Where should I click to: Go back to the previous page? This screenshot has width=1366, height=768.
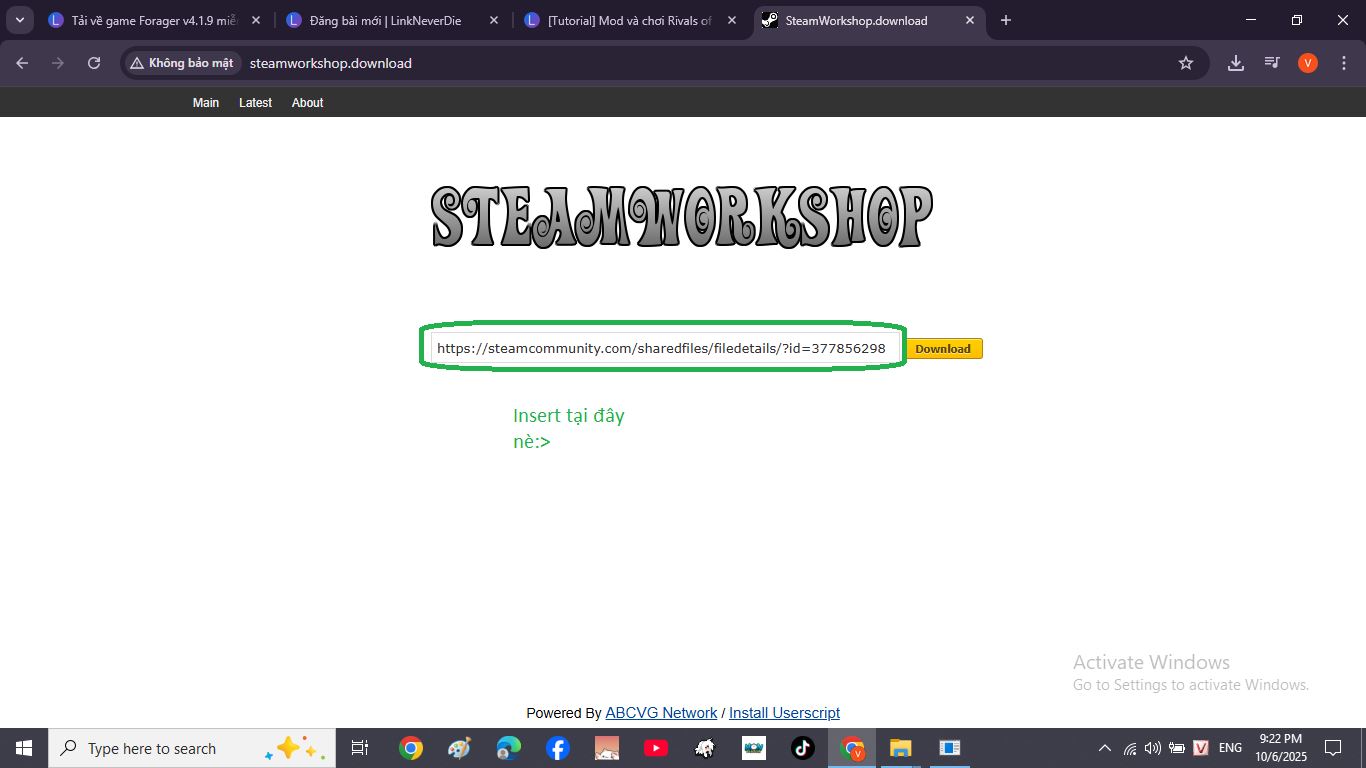(x=22, y=63)
